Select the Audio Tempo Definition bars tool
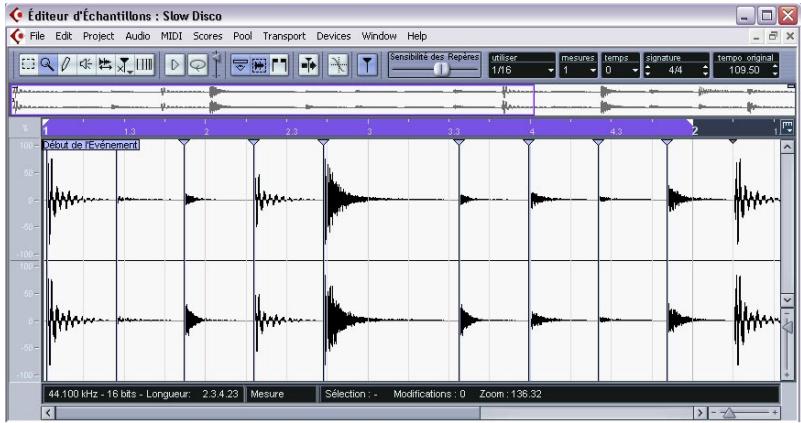Image resolution: width=801 pixels, height=423 pixels. (144, 65)
